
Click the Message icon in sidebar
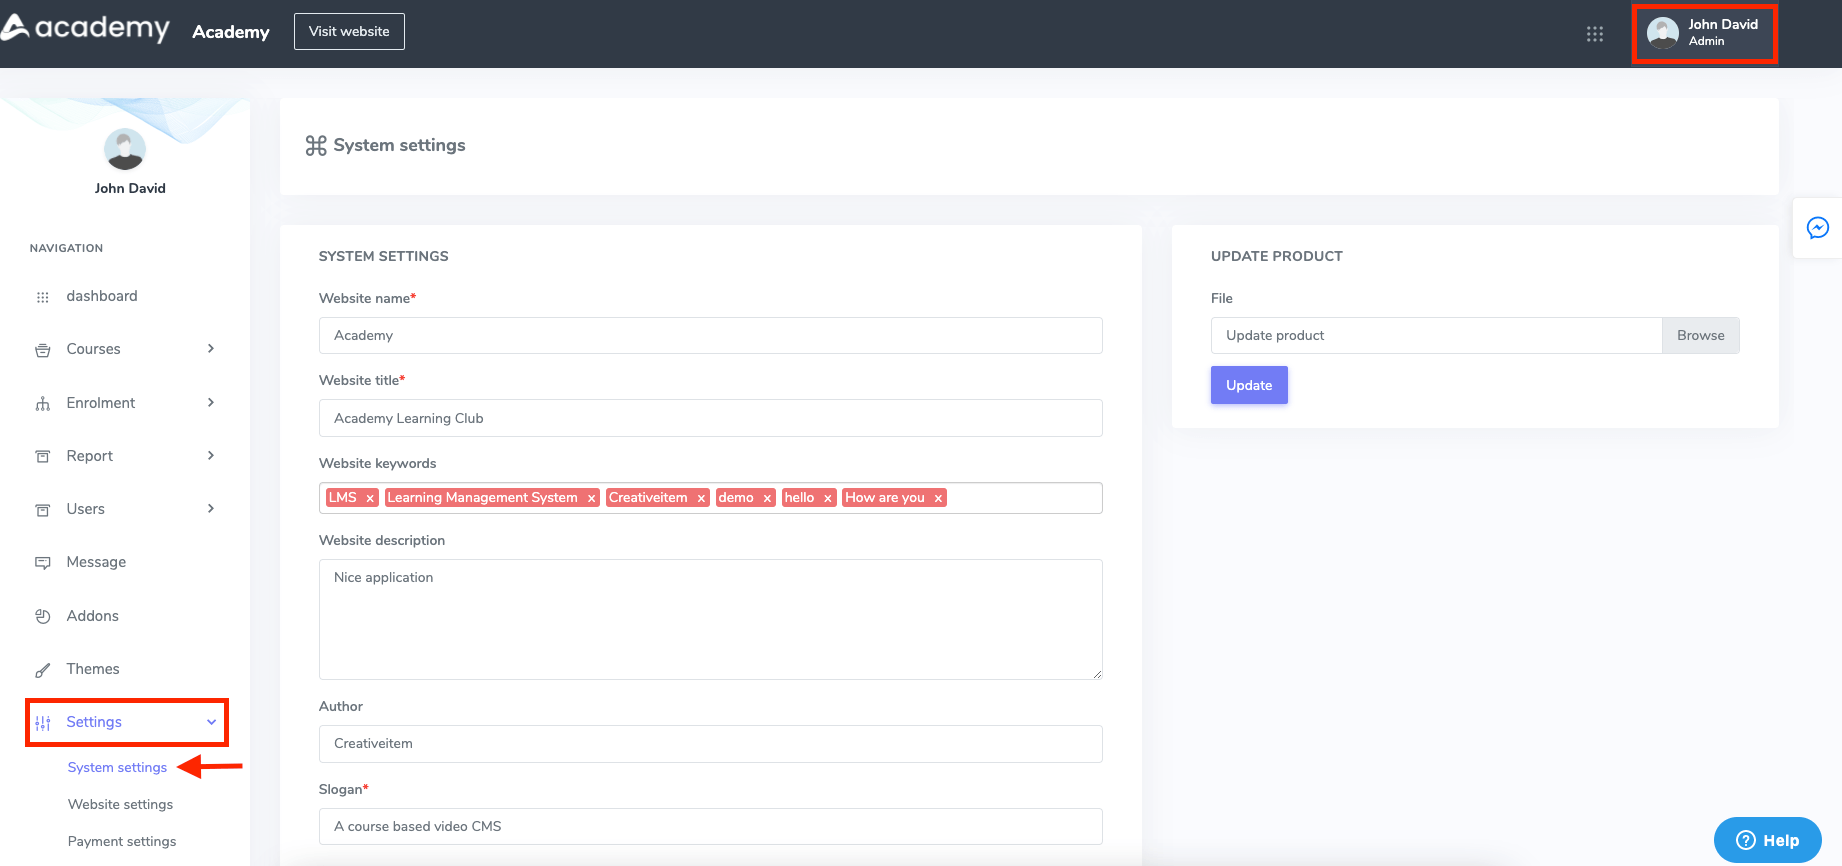(43, 563)
